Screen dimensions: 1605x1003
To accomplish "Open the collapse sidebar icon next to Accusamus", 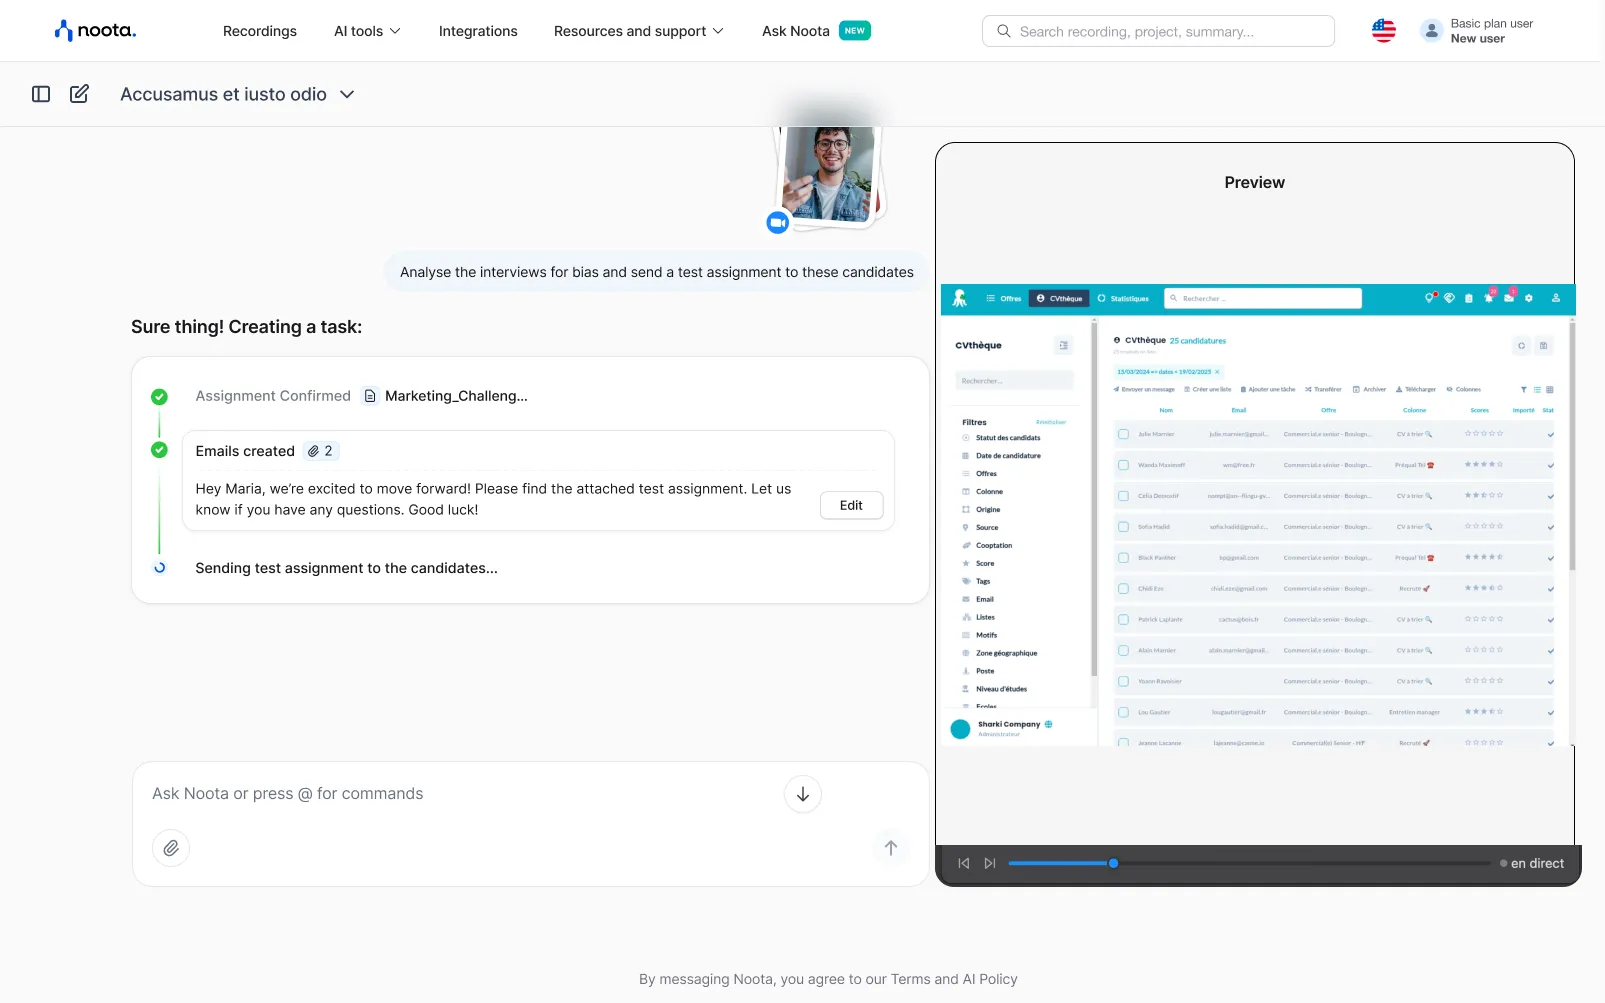I will pos(40,93).
